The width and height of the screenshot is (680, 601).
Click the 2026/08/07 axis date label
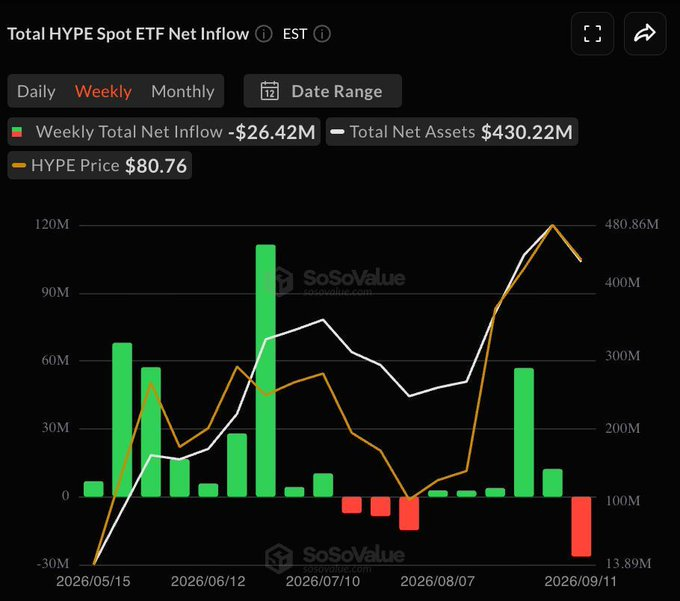(437, 581)
